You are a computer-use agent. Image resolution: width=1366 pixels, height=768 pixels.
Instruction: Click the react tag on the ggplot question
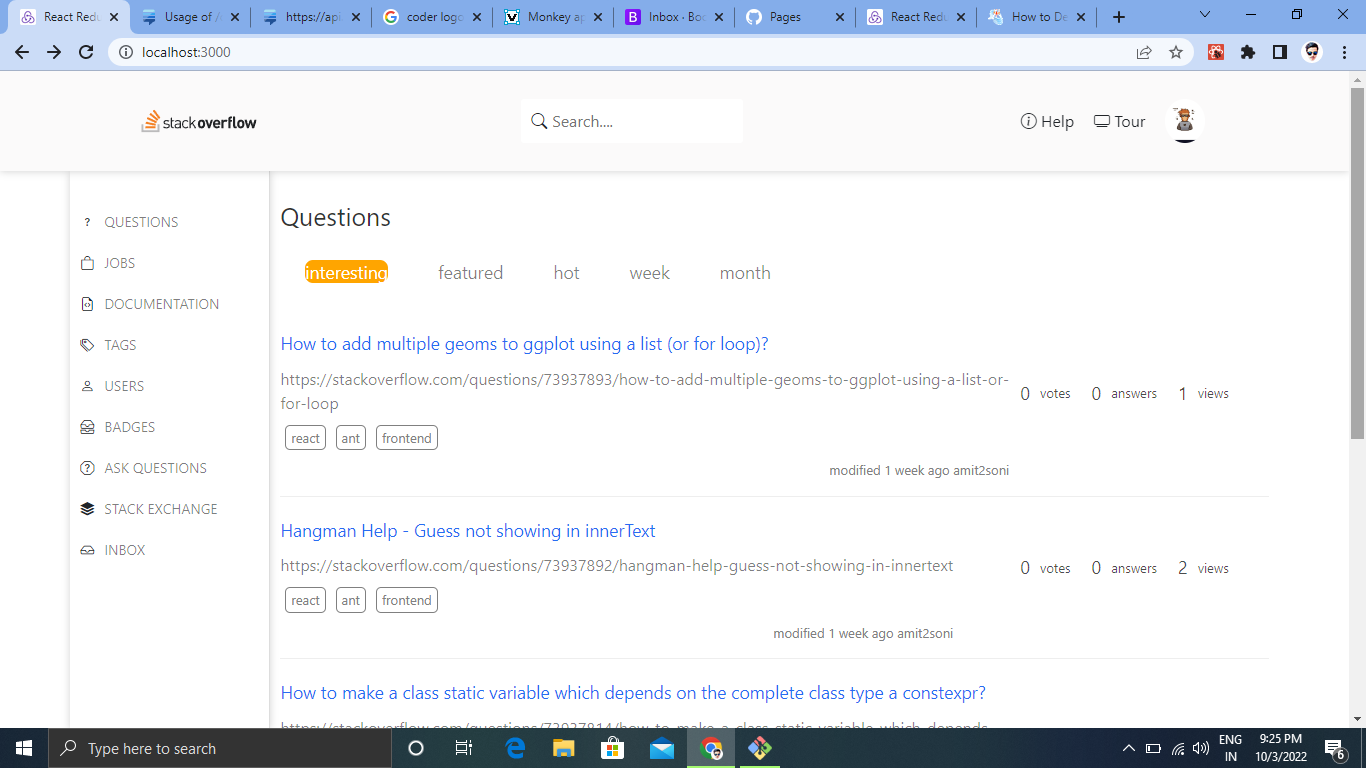305,437
